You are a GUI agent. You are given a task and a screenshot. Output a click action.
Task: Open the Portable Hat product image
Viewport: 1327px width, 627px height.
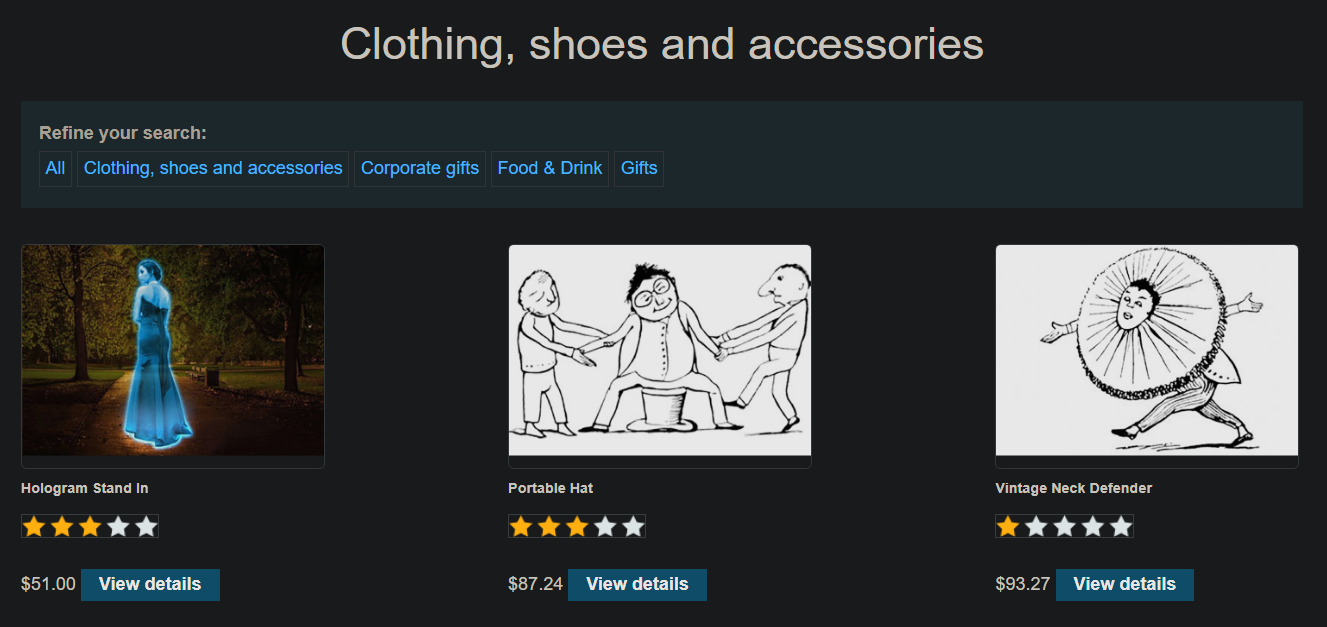tap(660, 351)
